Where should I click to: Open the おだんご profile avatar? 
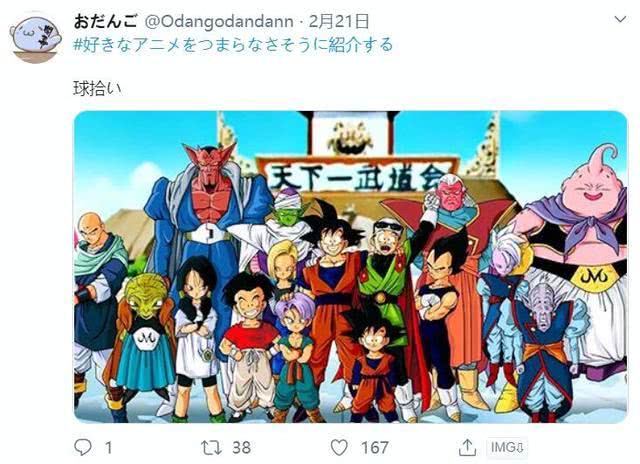point(35,40)
